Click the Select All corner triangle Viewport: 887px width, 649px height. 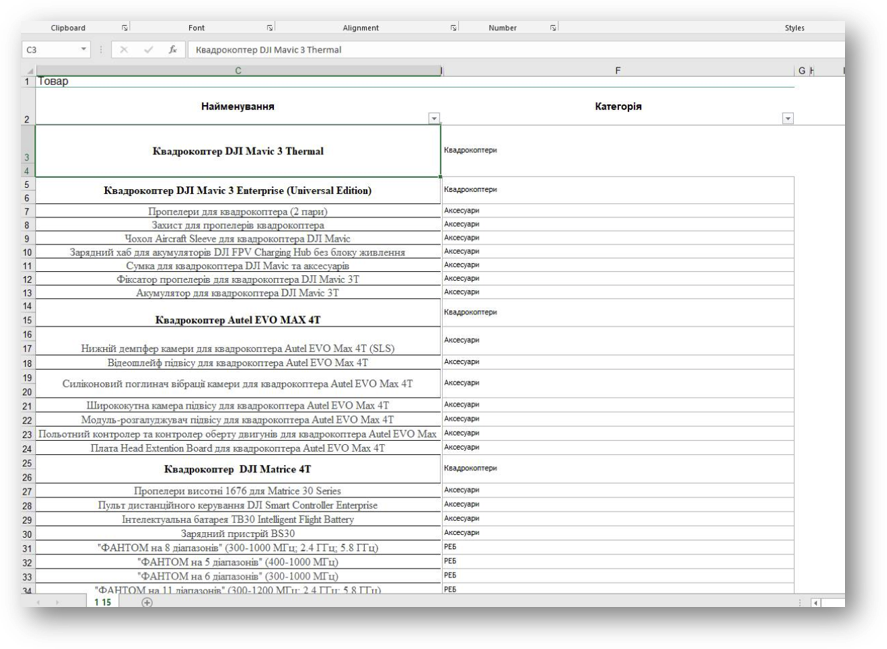tap(29, 71)
